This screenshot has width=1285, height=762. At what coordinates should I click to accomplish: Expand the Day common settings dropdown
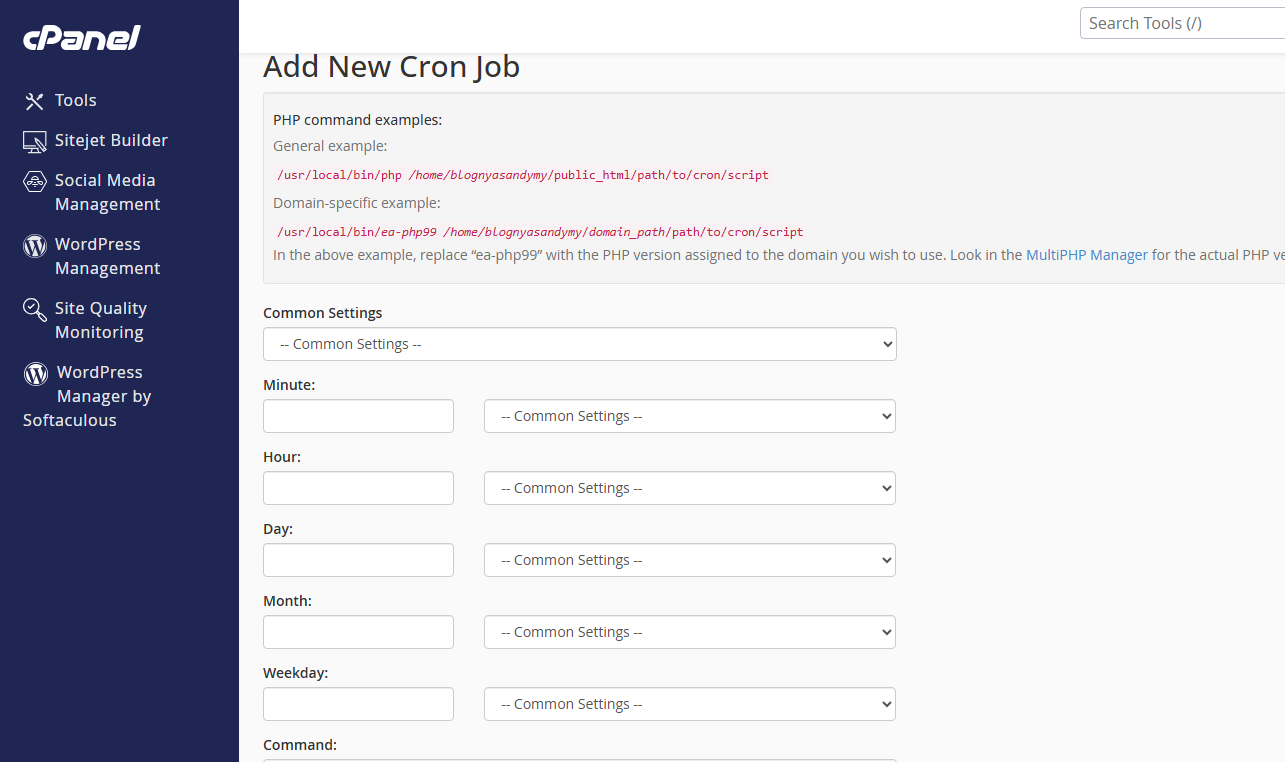tap(690, 560)
